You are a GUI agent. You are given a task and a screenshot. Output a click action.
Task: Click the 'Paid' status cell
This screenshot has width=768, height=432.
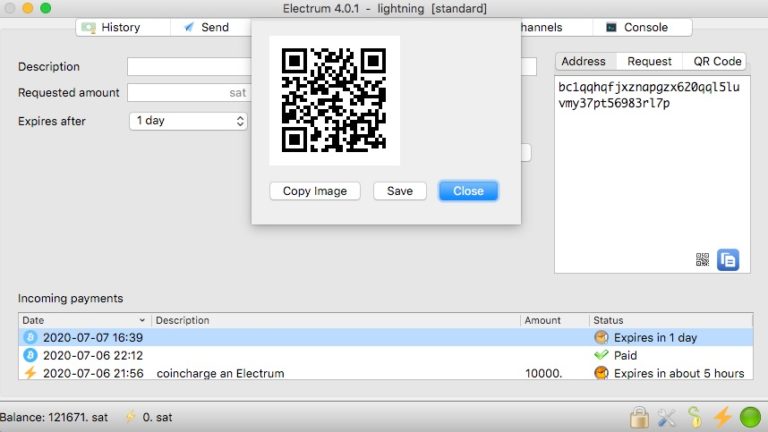625,355
